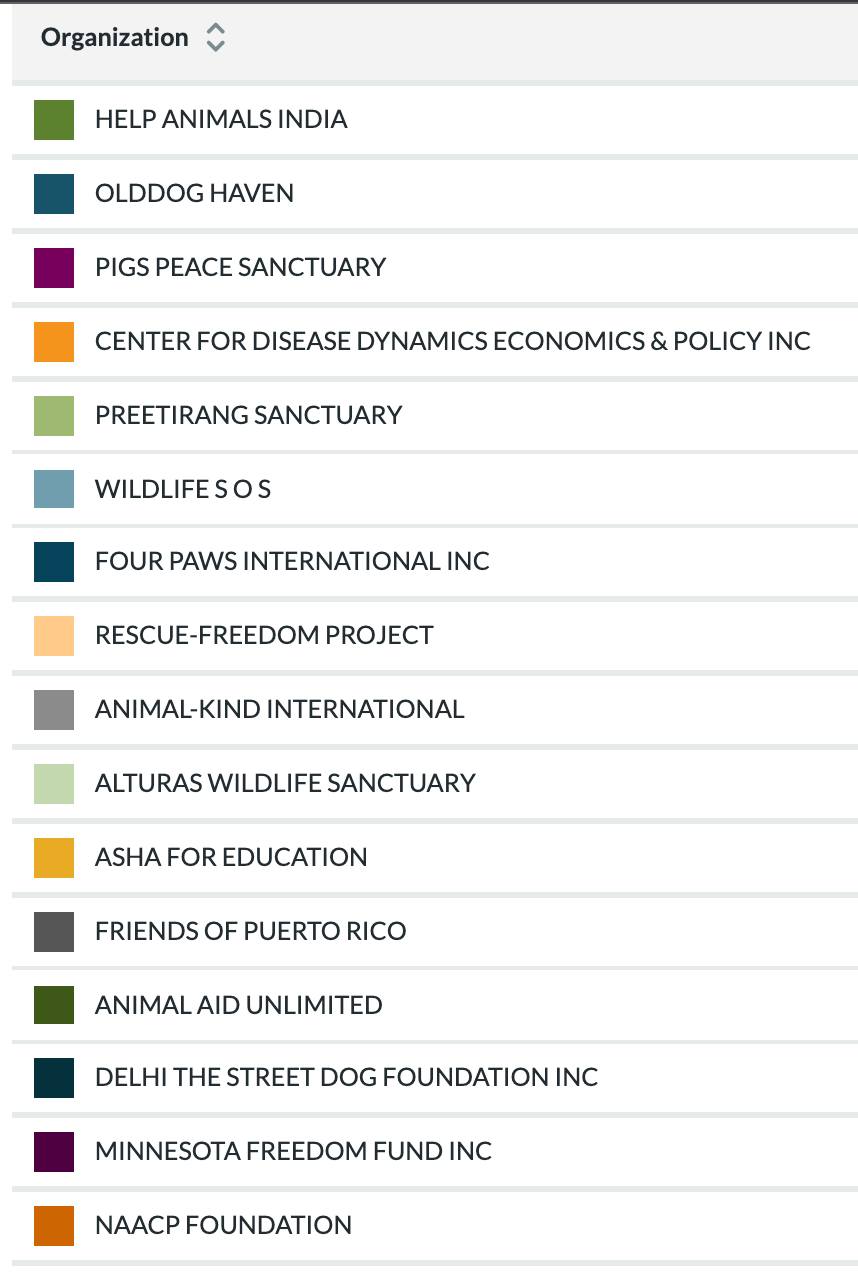Click the ALTURAS WILDLIFE SANCTUARY name
Screen dimensions: 858x1276
click(x=285, y=783)
